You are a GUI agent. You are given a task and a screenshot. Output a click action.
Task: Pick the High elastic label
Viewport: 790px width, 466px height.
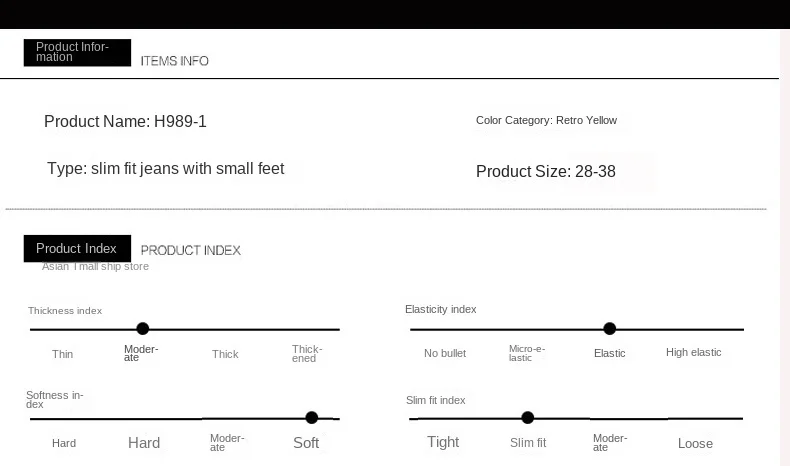coord(694,352)
